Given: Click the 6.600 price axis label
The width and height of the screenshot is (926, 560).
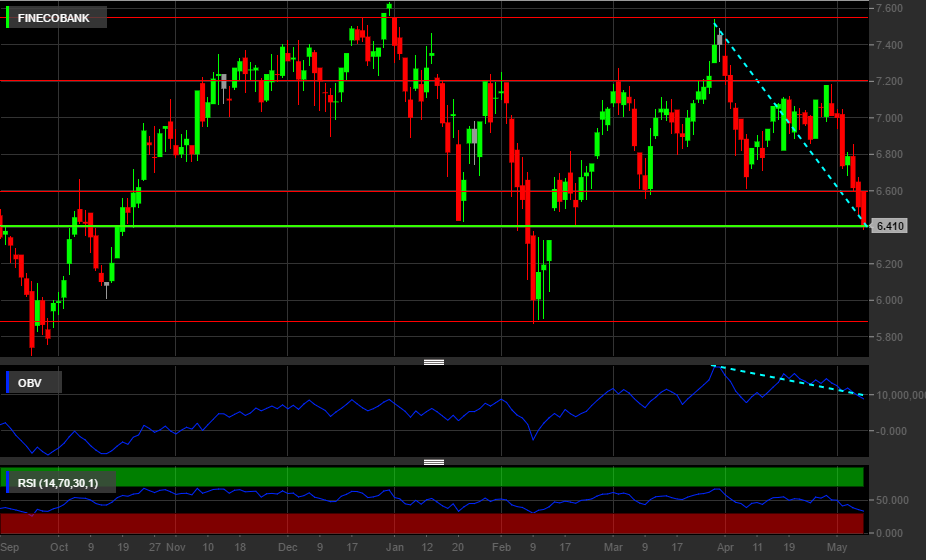Looking at the screenshot, I should 889,191.
